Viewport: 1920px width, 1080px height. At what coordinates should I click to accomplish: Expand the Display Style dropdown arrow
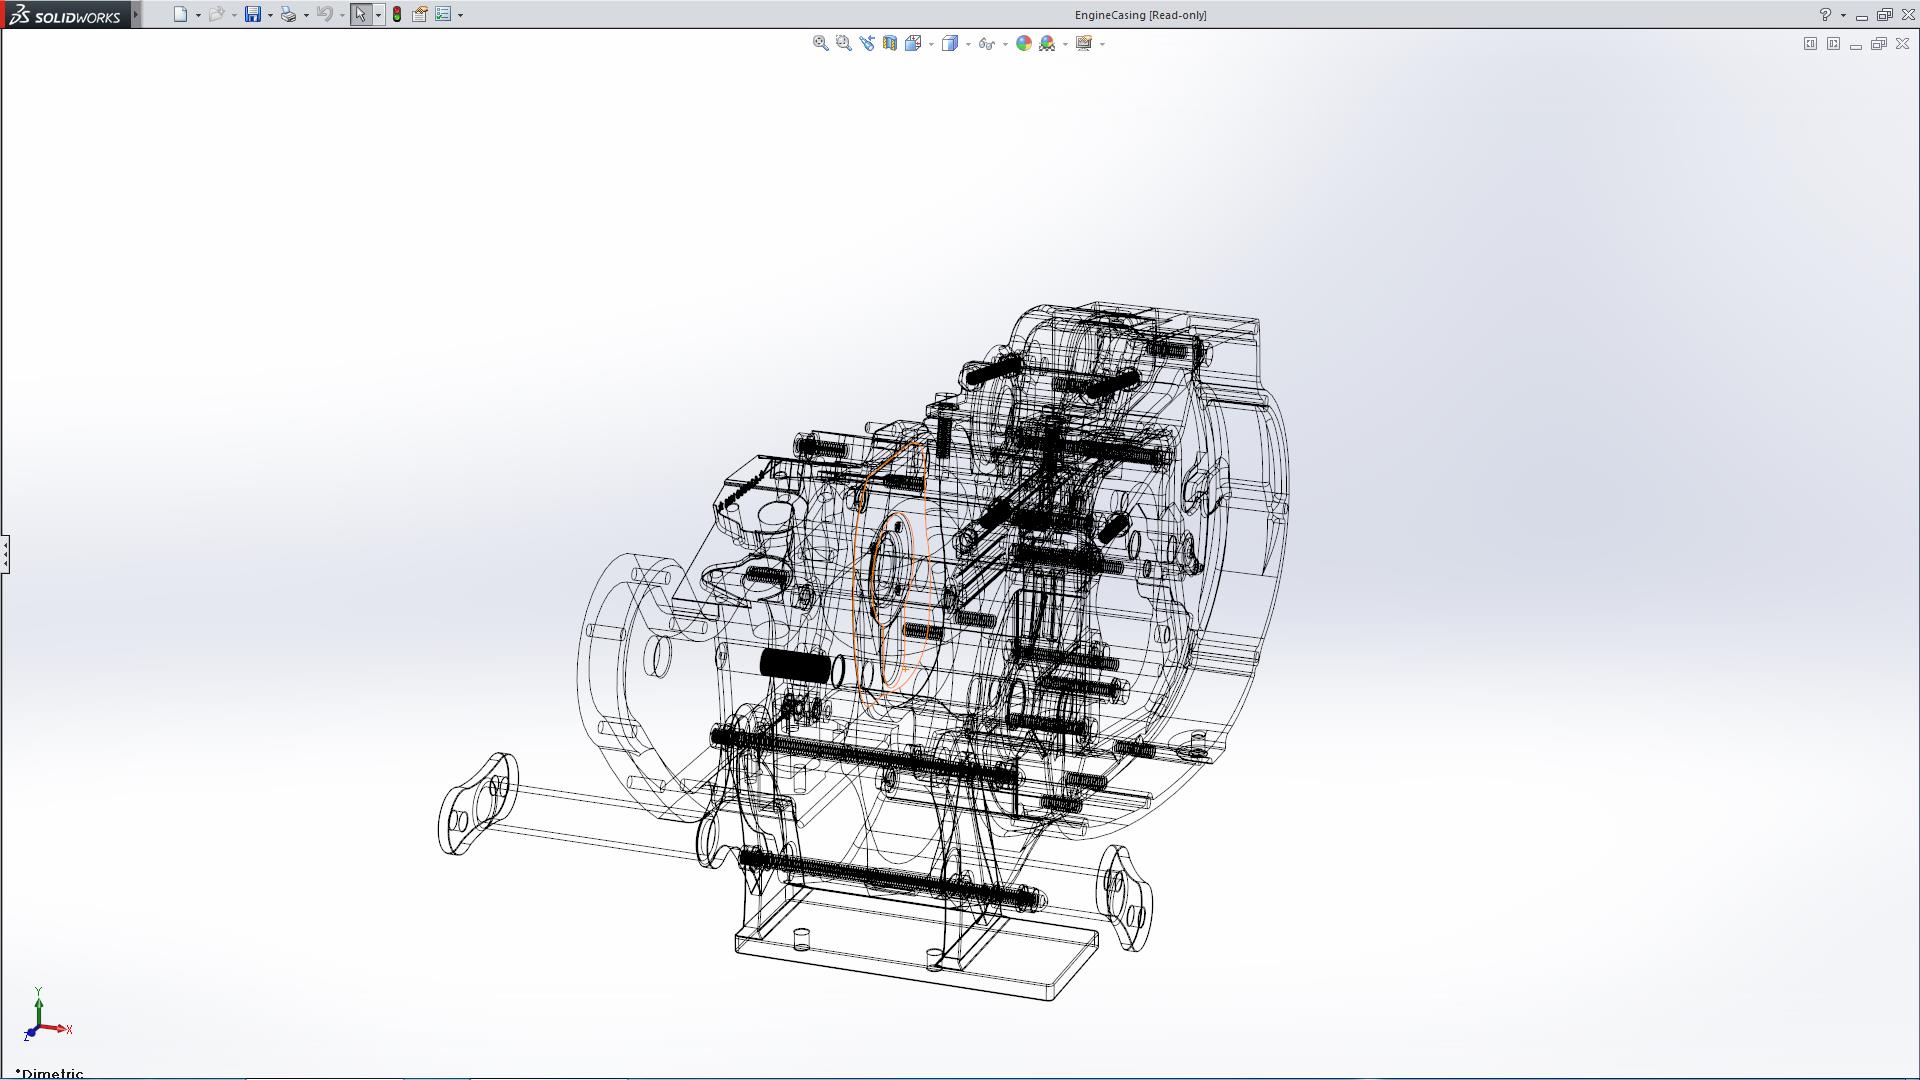[x=968, y=44]
